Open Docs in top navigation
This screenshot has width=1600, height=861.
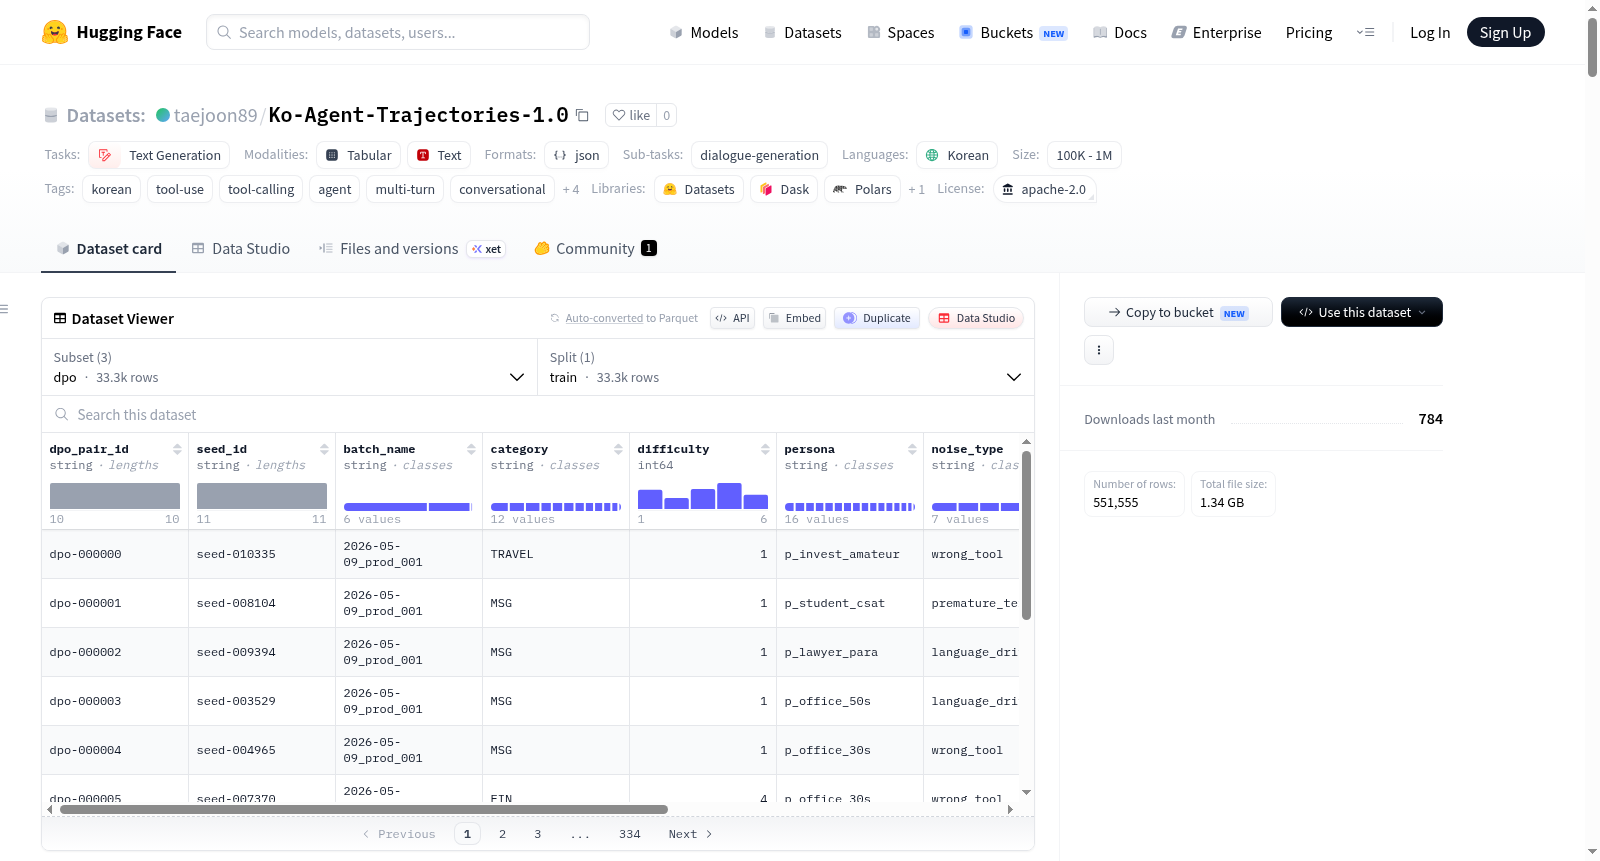1119,32
